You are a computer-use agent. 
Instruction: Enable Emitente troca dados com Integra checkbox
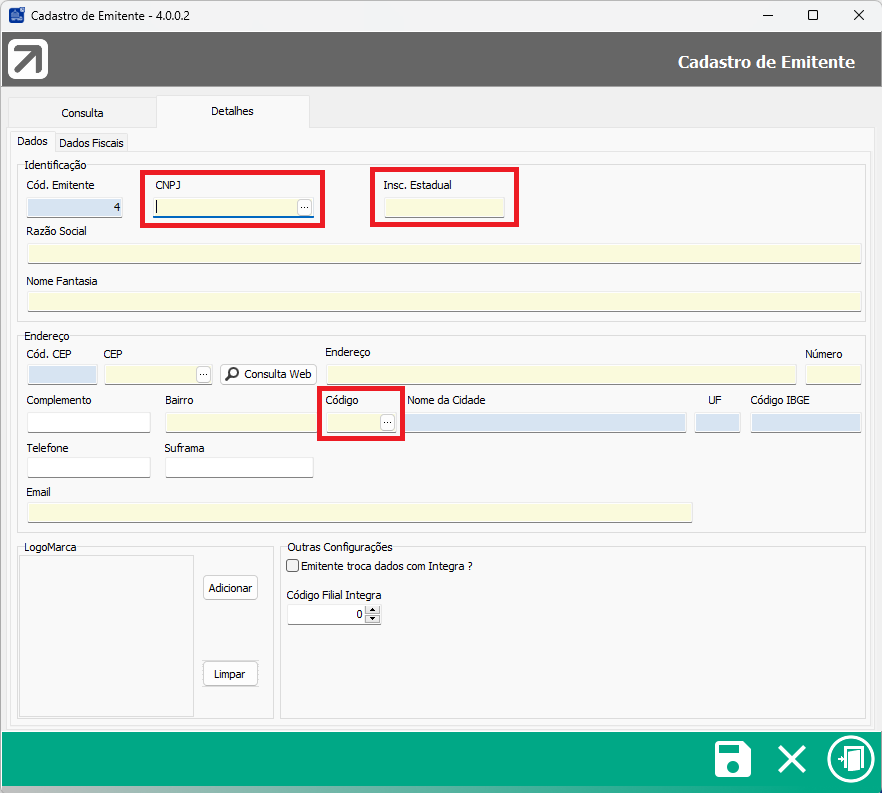[293, 566]
